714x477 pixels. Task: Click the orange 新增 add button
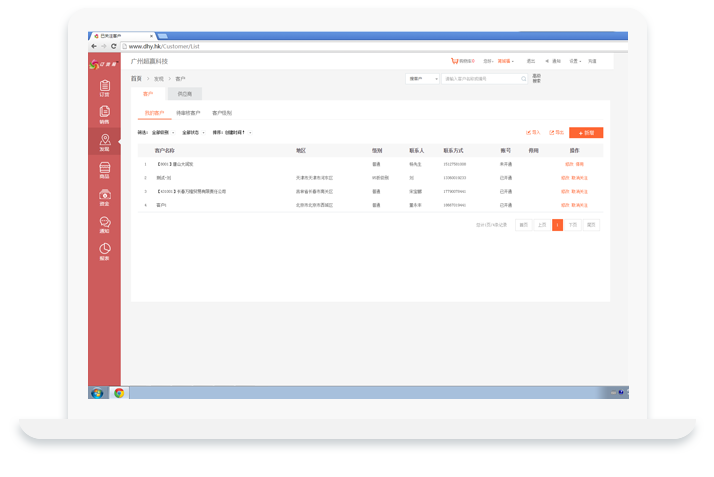click(586, 132)
